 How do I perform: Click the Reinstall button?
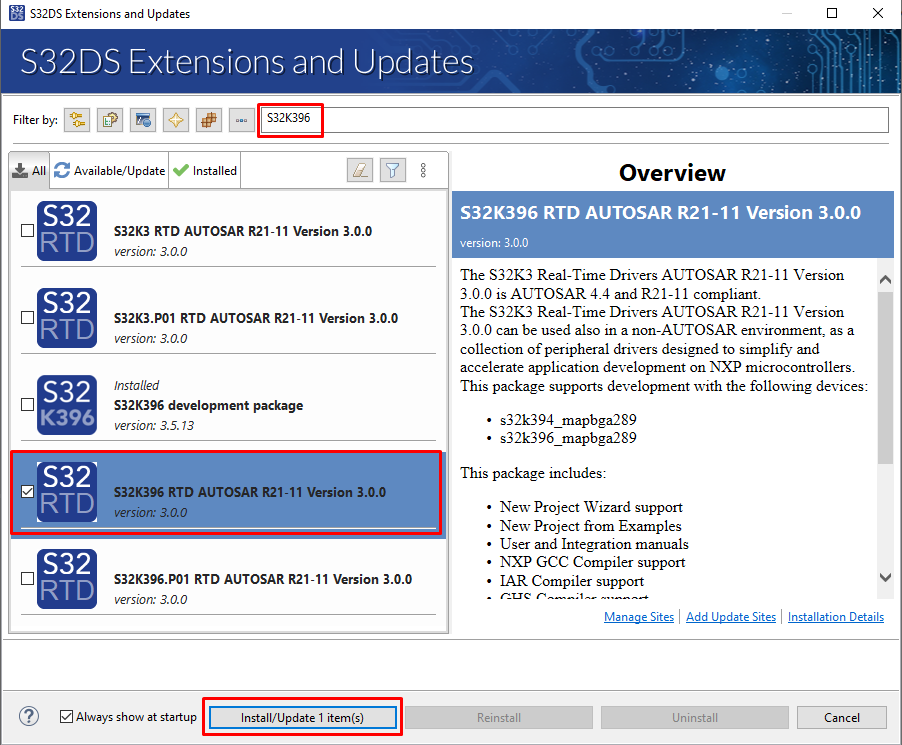point(499,717)
